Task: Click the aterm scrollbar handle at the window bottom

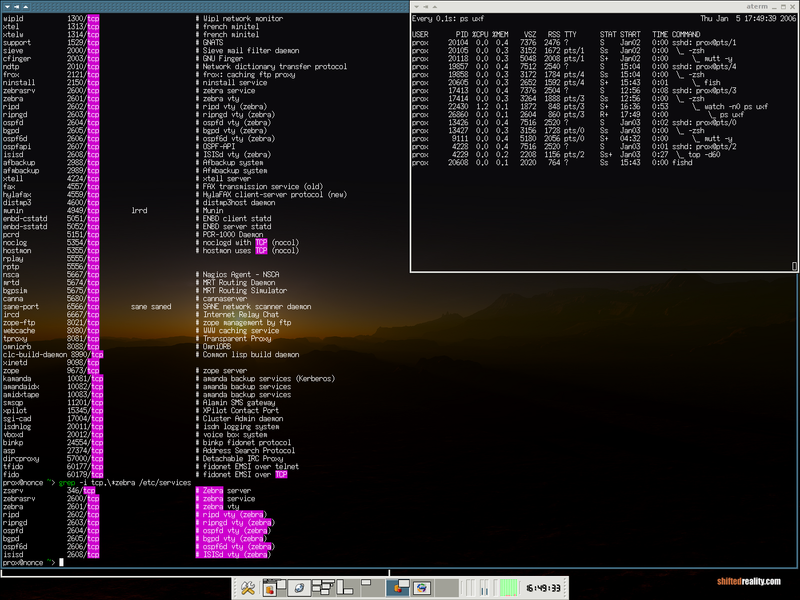Action: pyautogui.click(x=794, y=266)
